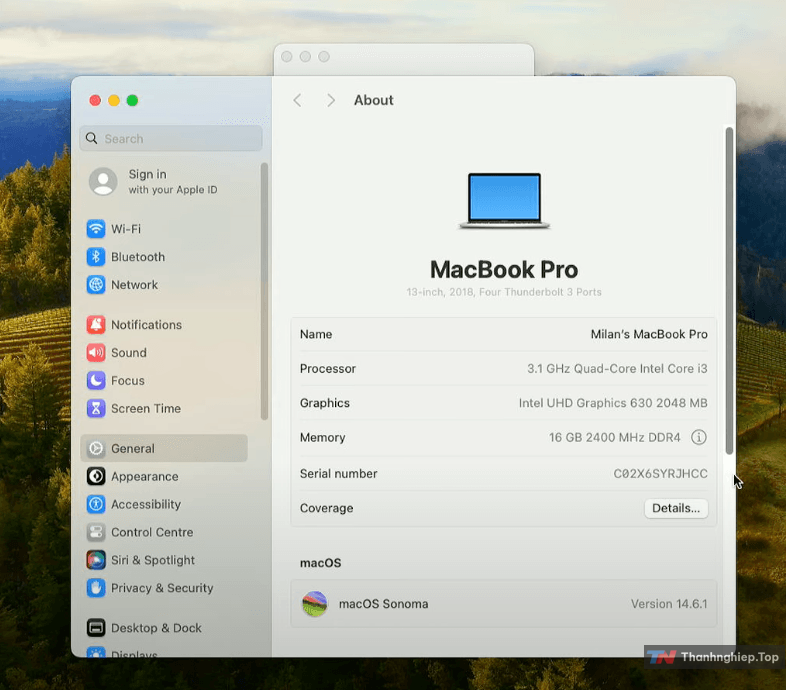Open Control Centre sidebar label

(x=152, y=532)
